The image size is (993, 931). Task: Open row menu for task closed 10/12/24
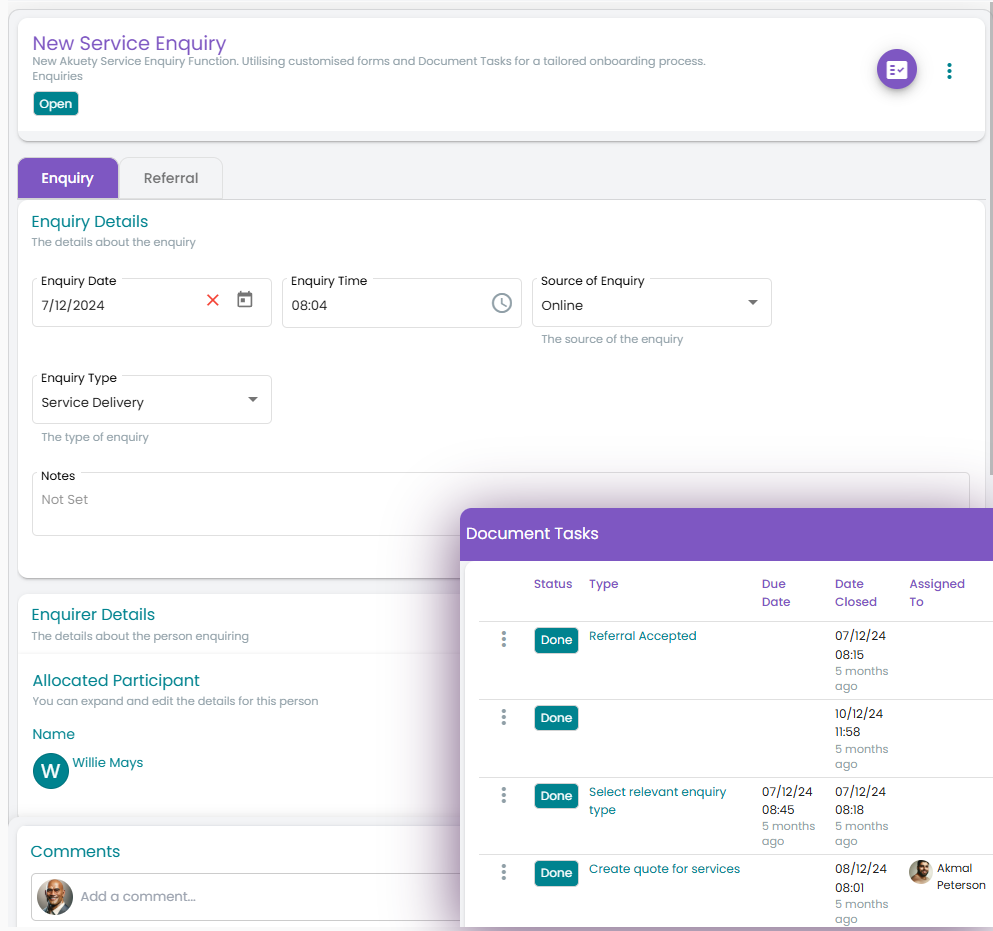coord(503,717)
